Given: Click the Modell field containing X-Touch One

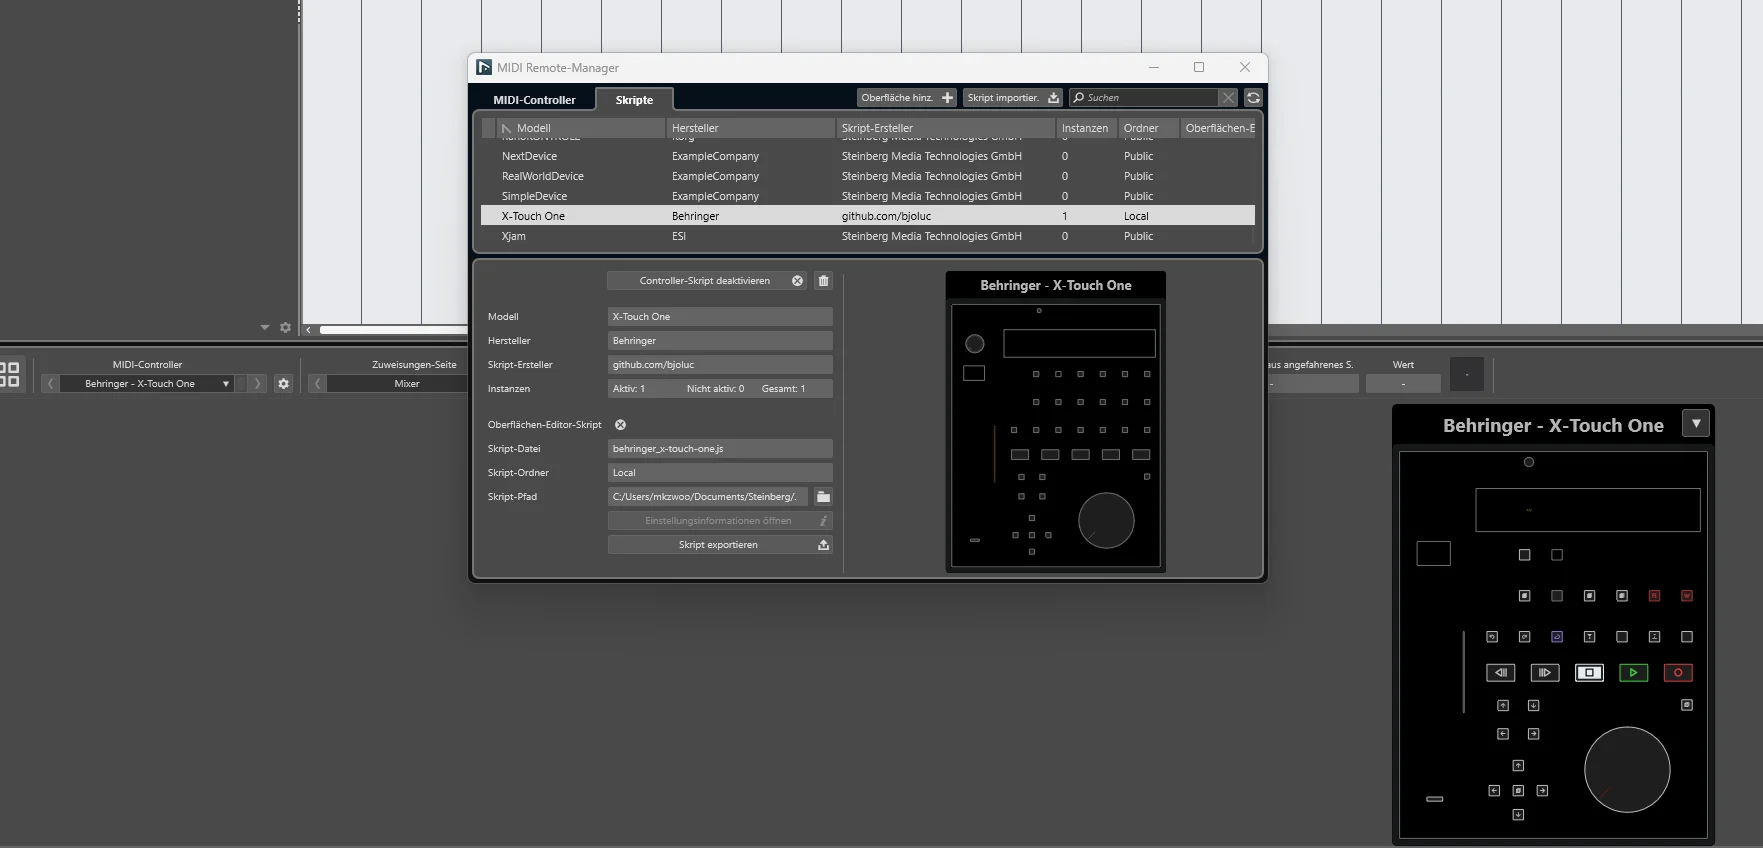Looking at the screenshot, I should pyautogui.click(x=720, y=317).
